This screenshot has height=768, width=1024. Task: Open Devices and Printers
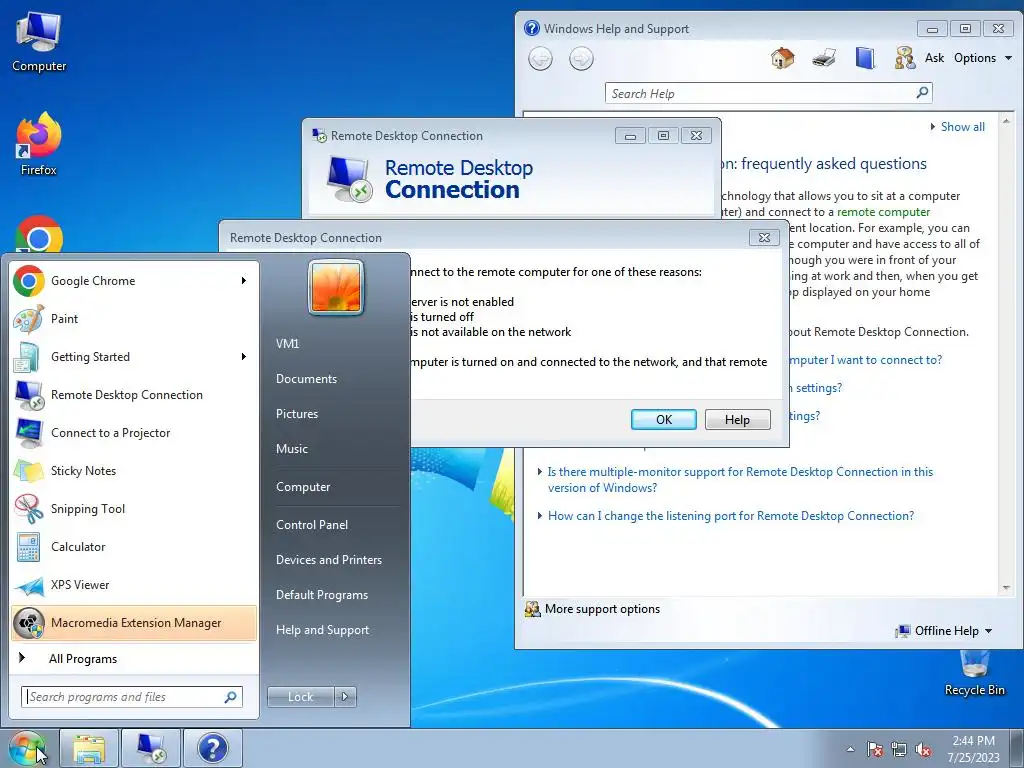click(329, 560)
